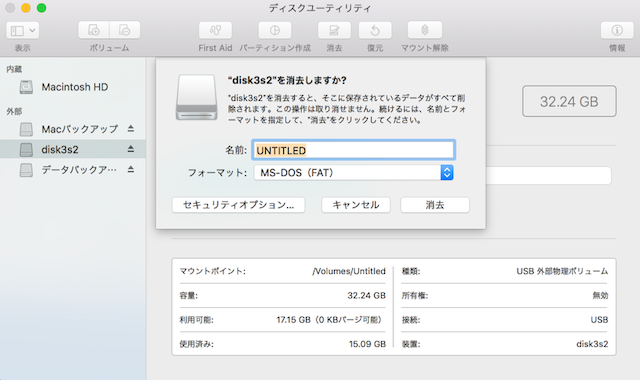Screen dimensions: 640x380
Task: Click the green zoom window button
Action: pos(41,8)
